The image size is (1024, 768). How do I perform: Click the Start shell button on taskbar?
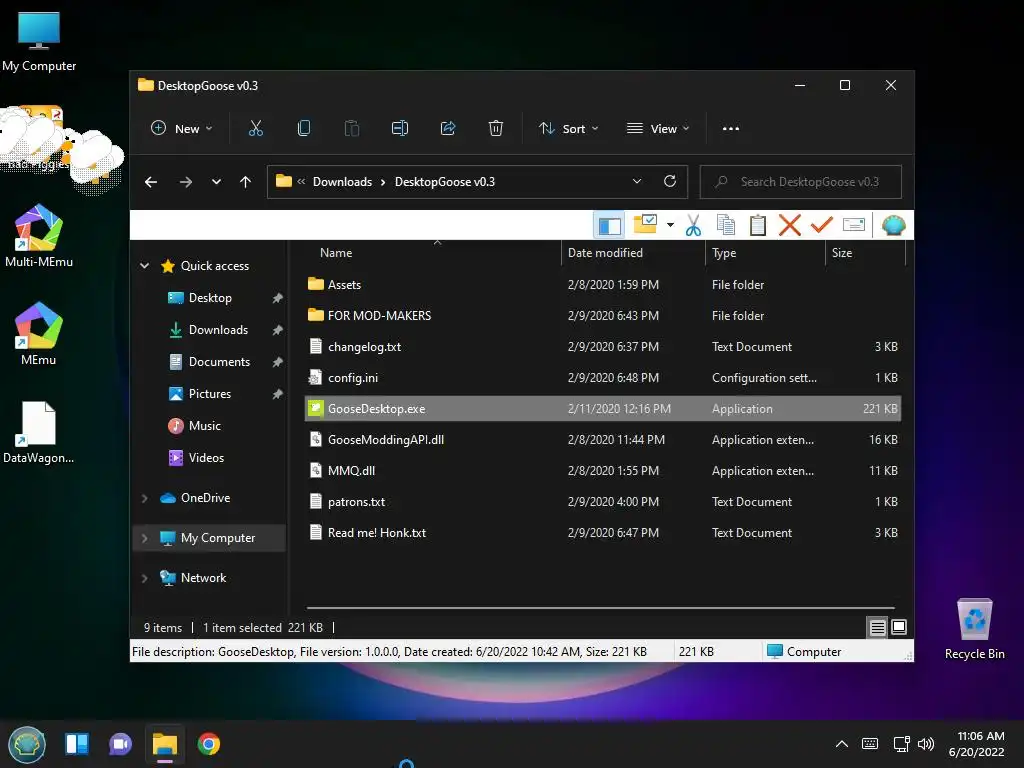(x=27, y=744)
